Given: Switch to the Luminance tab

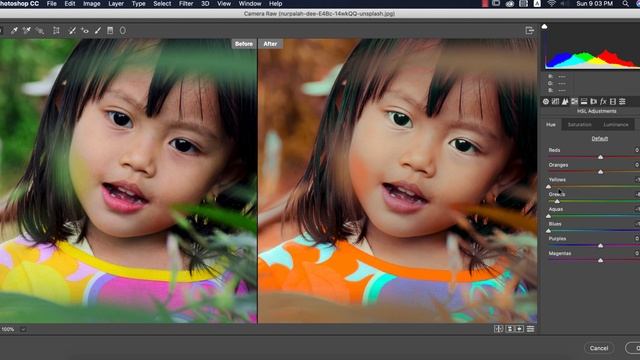Looking at the screenshot, I should [616, 124].
